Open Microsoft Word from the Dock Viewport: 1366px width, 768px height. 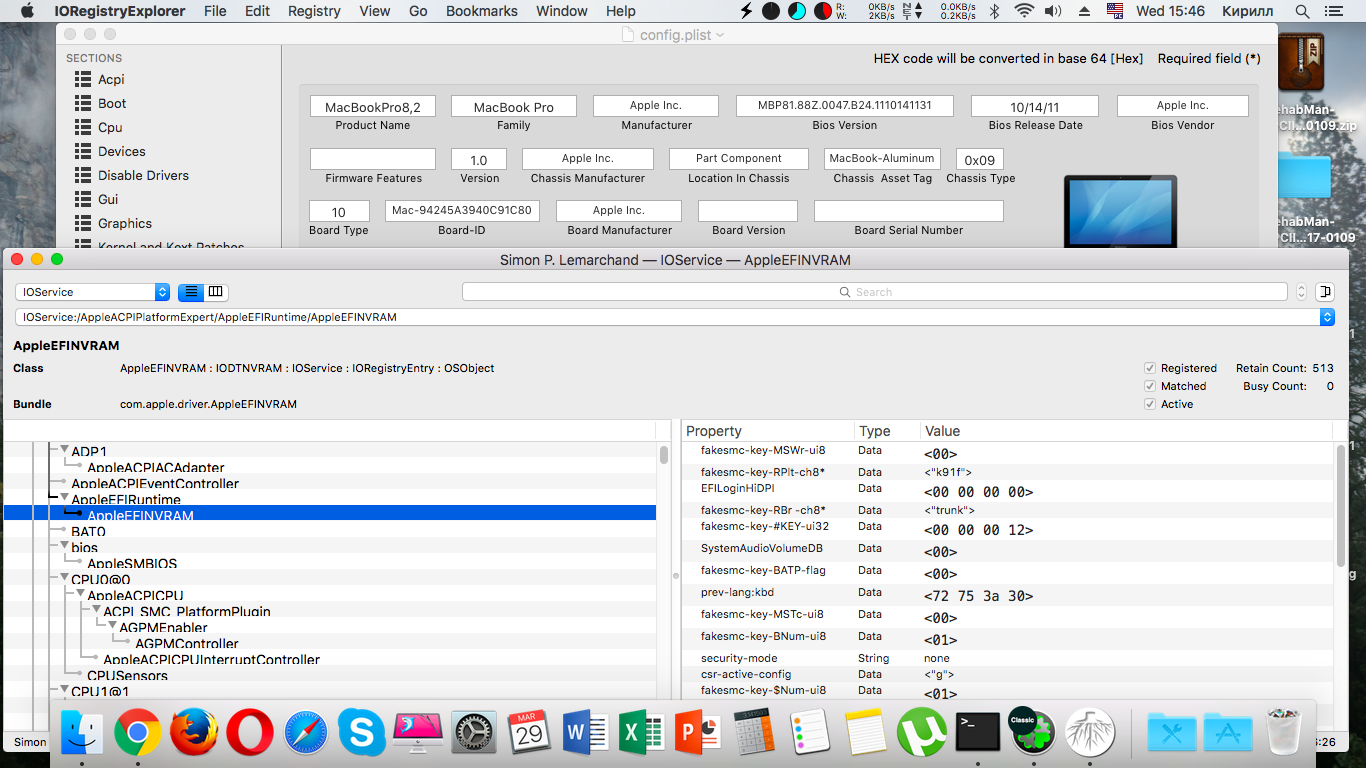pos(586,733)
